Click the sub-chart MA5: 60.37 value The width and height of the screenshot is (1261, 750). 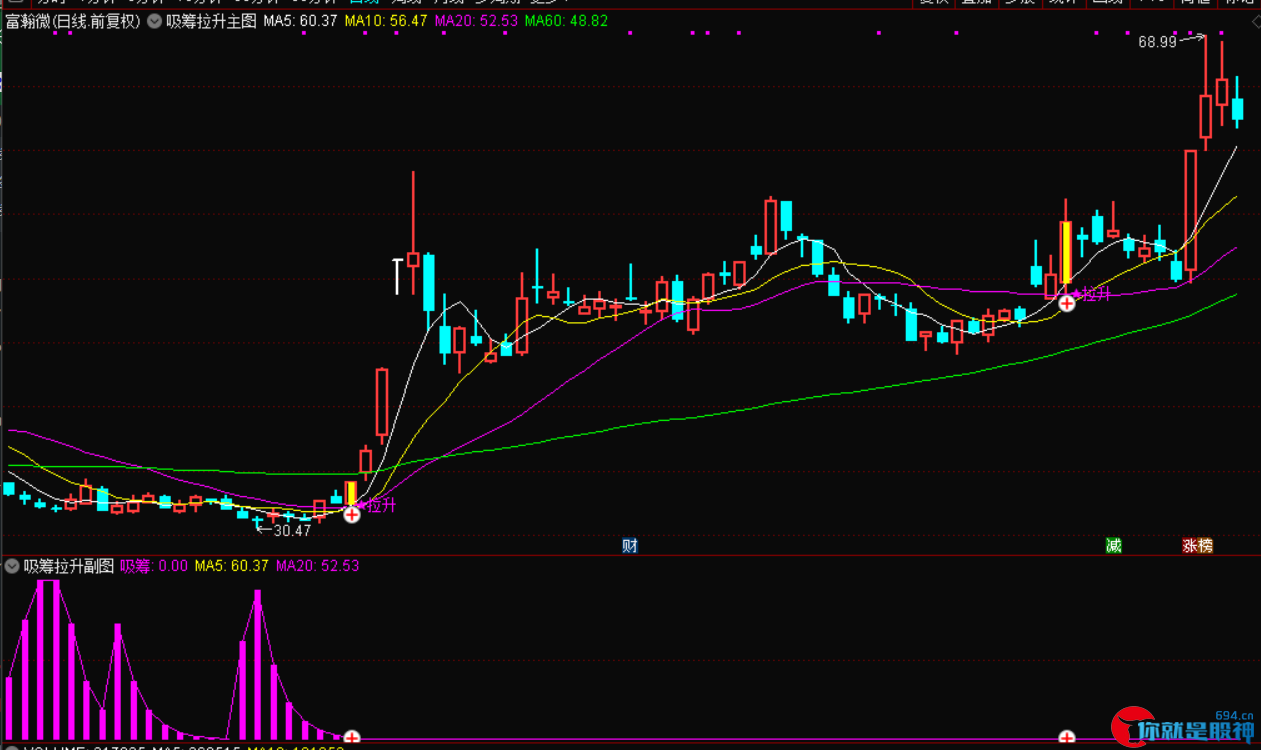click(231, 565)
